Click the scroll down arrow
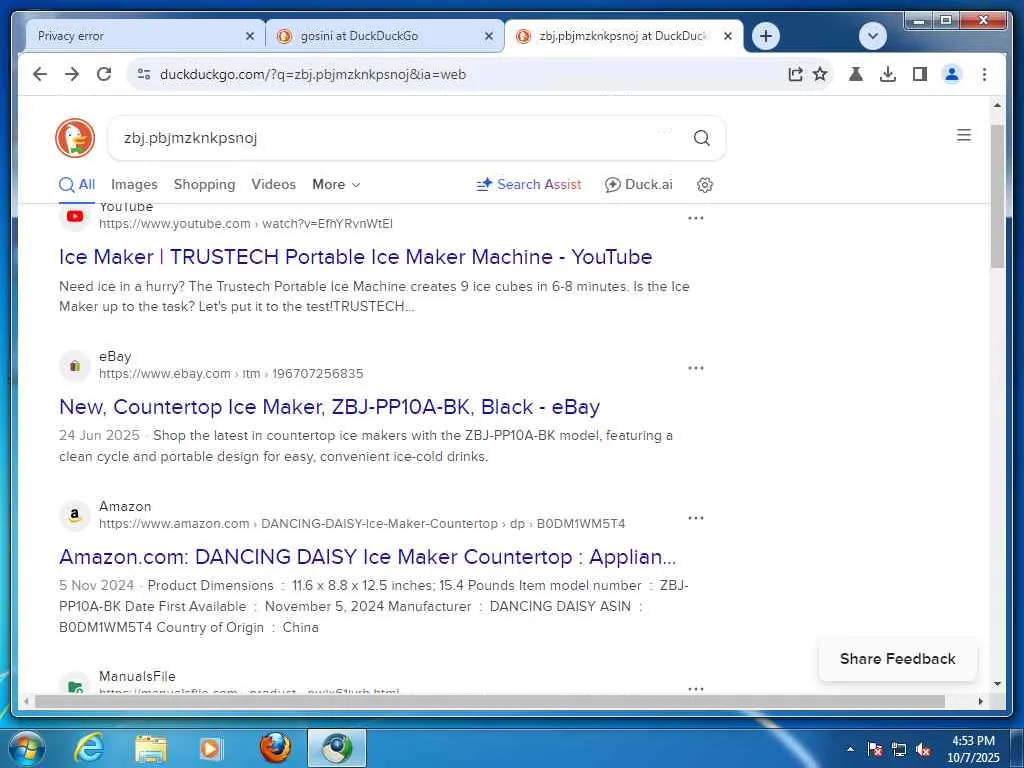The image size is (1024, 768). pos(997,684)
